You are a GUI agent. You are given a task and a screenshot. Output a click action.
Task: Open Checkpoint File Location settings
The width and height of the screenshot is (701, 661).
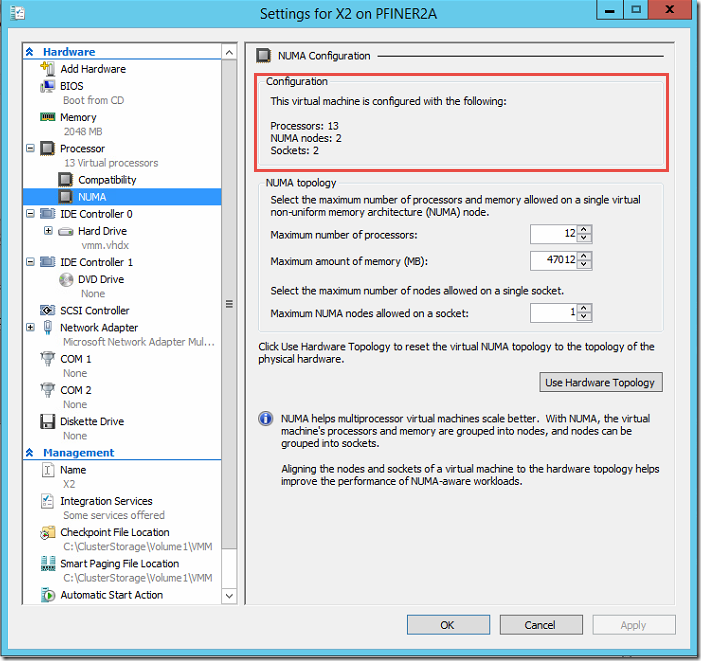click(115, 532)
